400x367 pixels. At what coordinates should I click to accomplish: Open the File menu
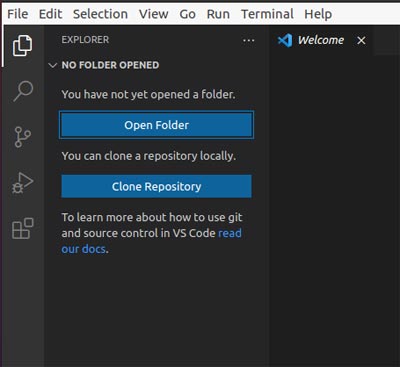tap(18, 14)
